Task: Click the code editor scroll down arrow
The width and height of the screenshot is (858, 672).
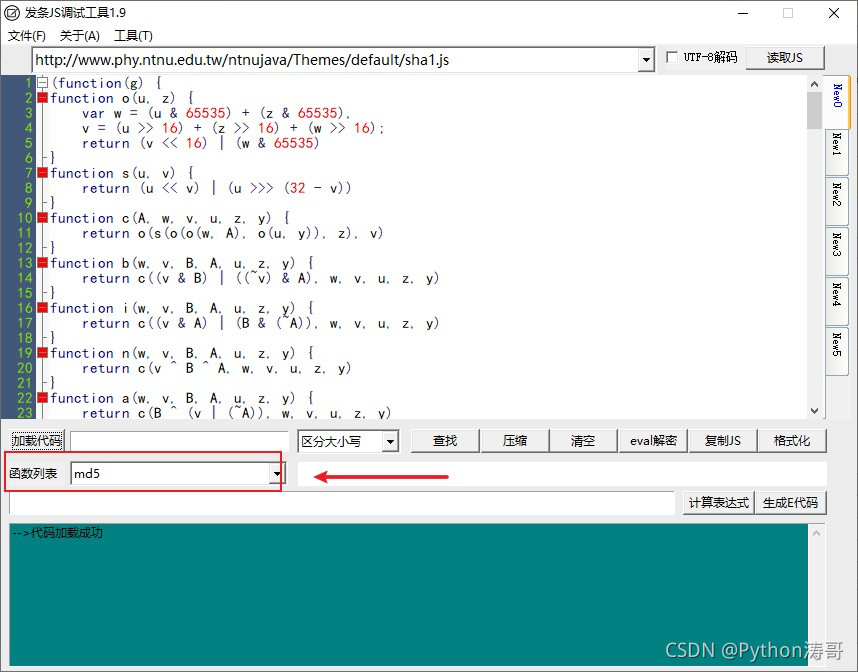Action: [814, 411]
